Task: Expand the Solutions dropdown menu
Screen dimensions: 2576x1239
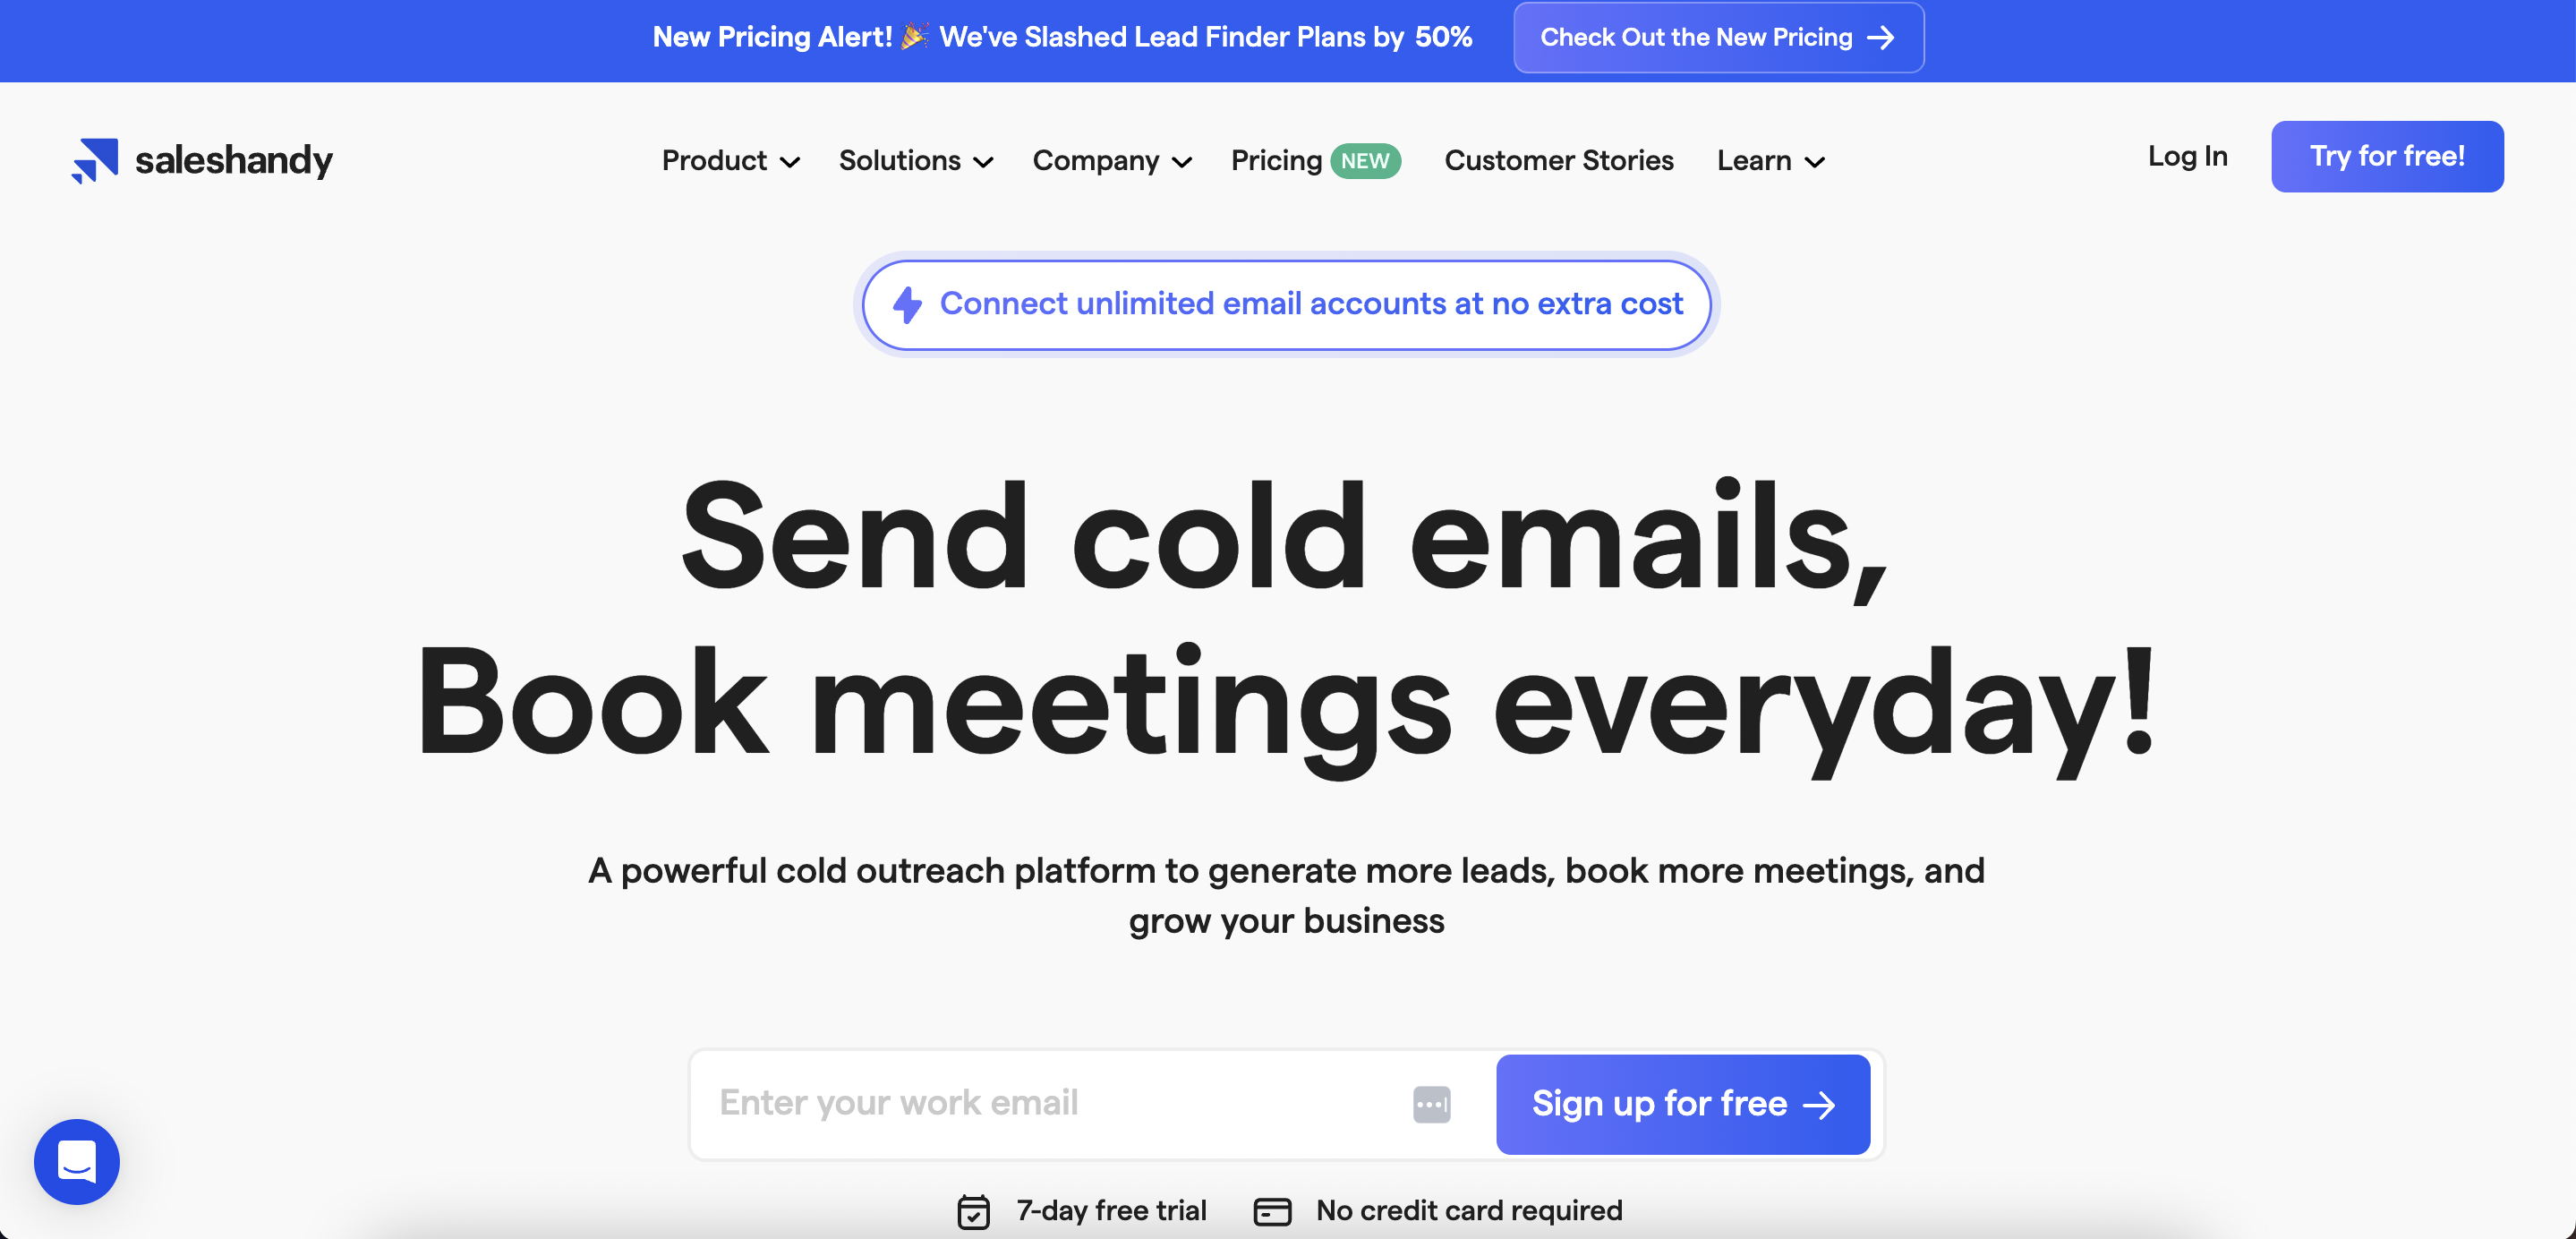Action: tap(917, 159)
